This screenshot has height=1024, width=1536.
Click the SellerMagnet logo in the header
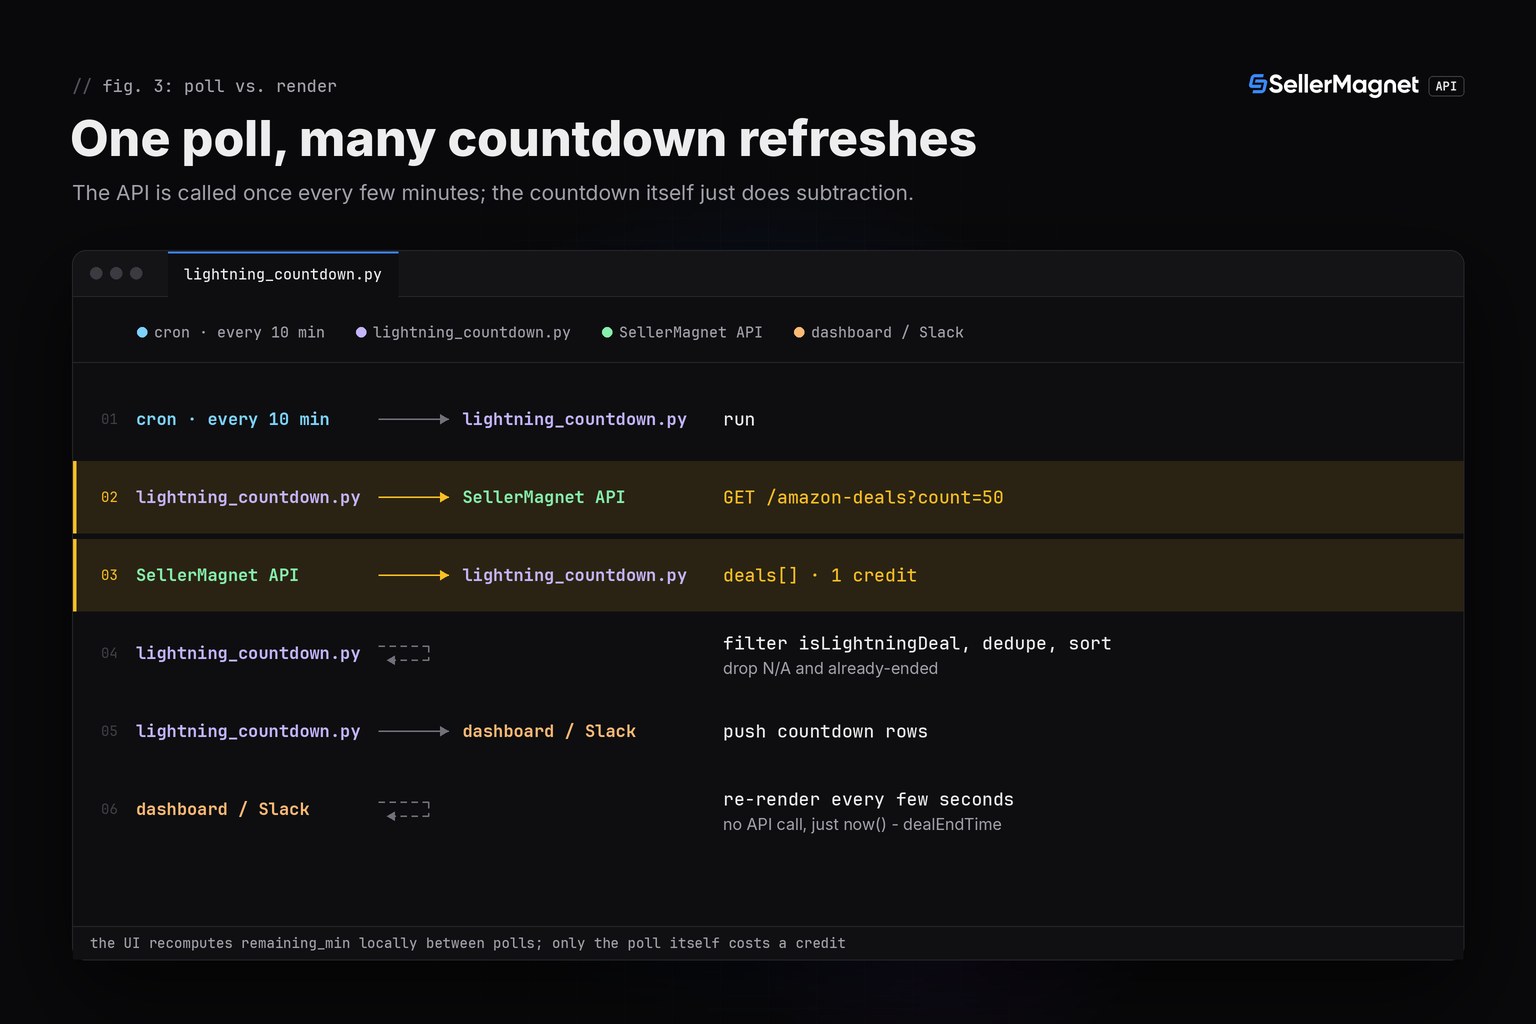(x=1333, y=85)
